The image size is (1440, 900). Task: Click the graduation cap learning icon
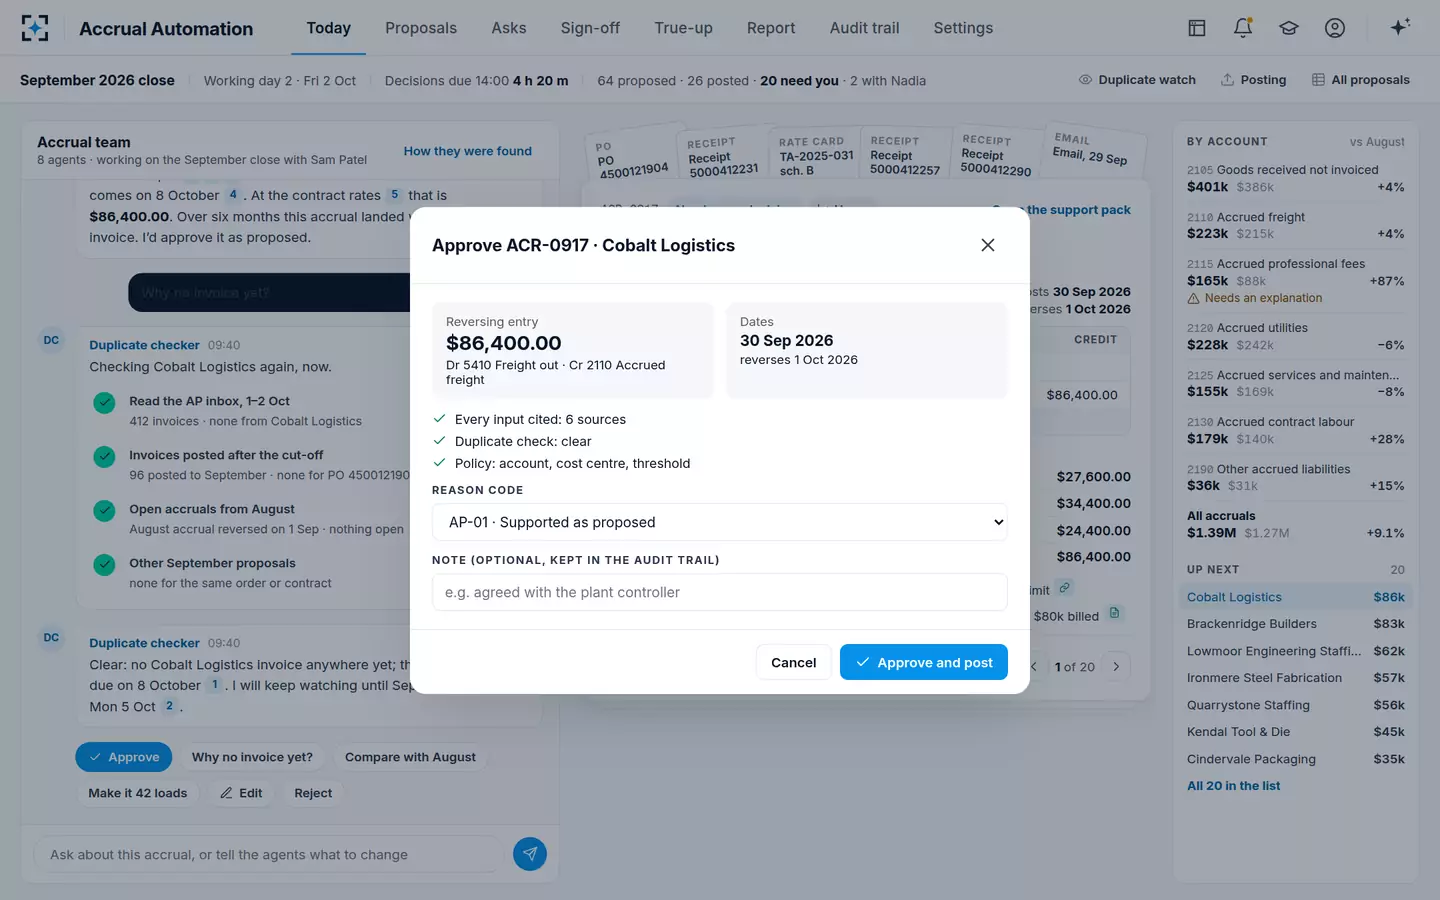point(1289,28)
